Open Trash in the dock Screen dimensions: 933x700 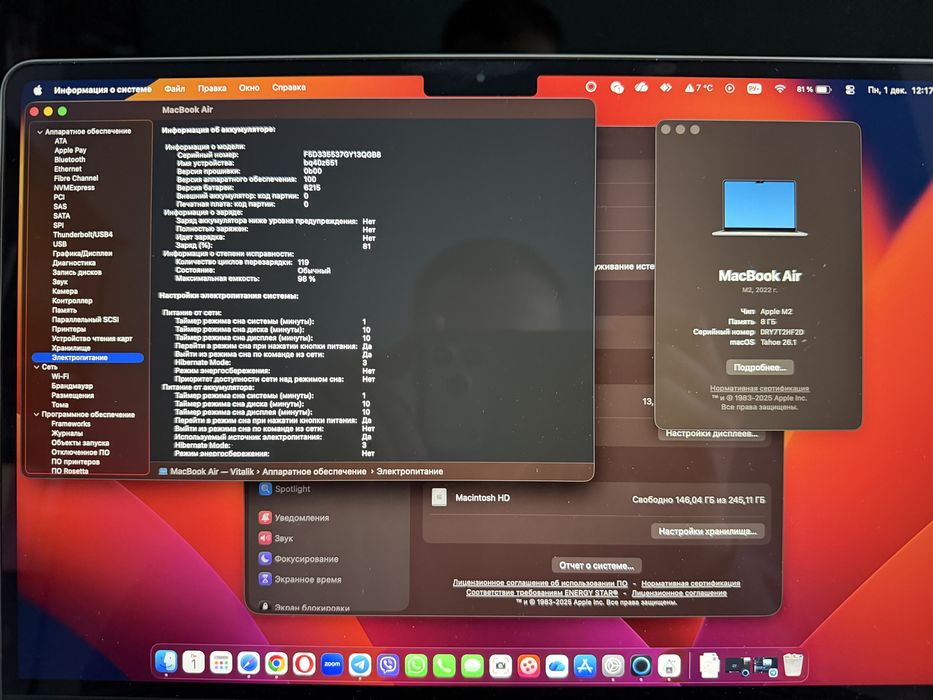pos(793,664)
